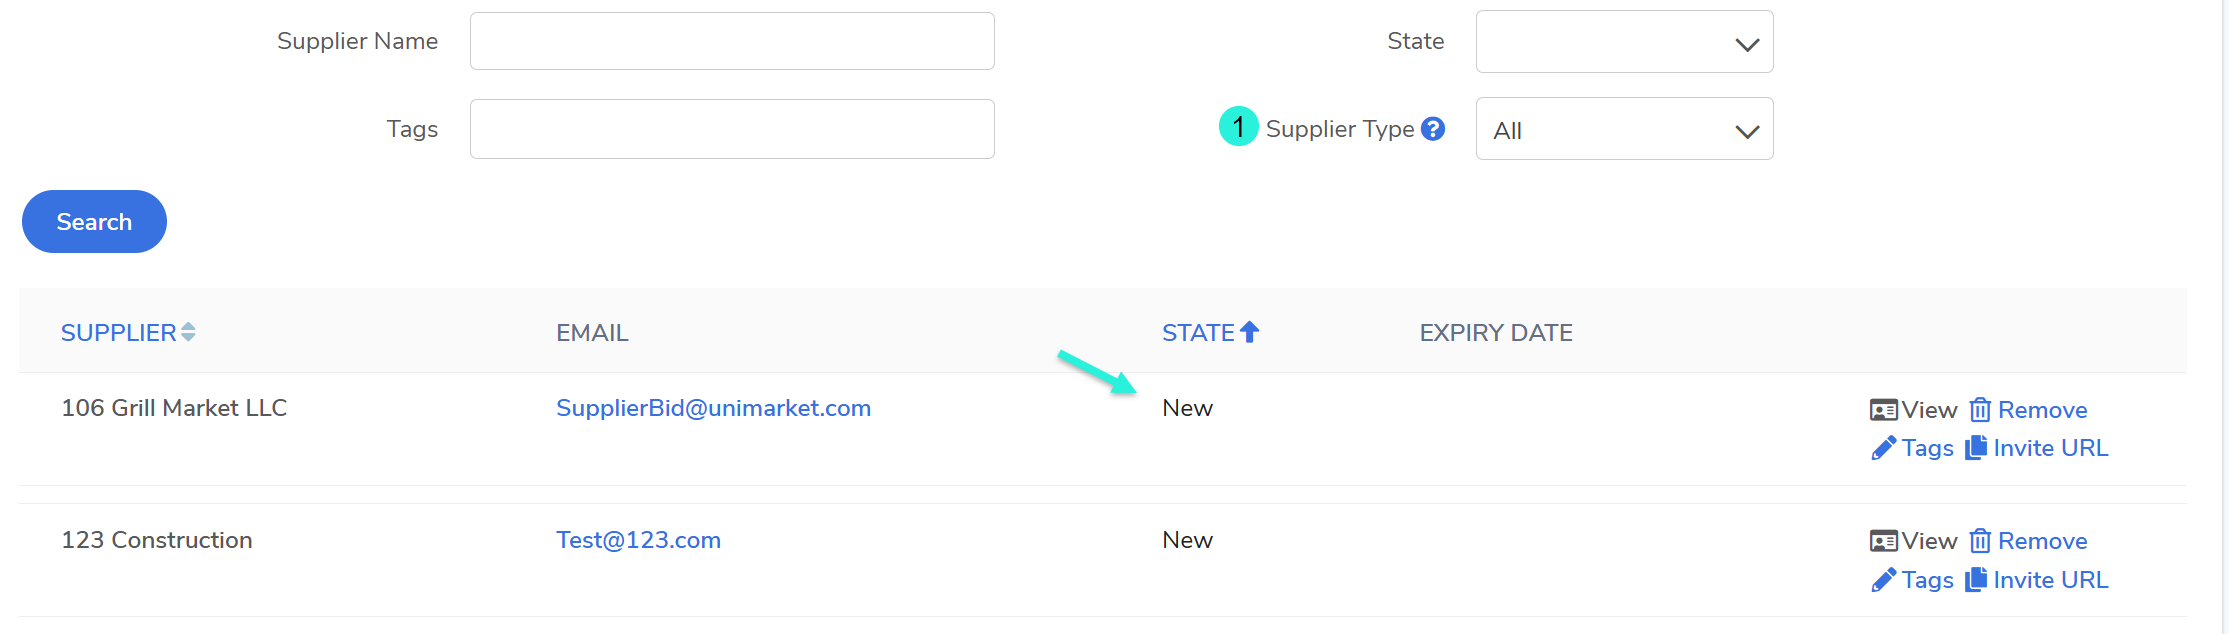2229x634 pixels.
Task: Open the State dropdown
Action: point(1624,42)
